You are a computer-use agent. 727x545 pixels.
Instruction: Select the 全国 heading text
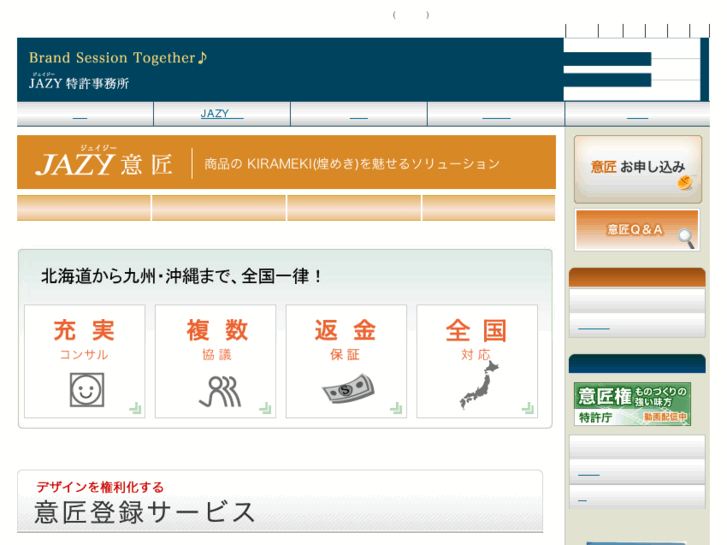[x=476, y=330]
